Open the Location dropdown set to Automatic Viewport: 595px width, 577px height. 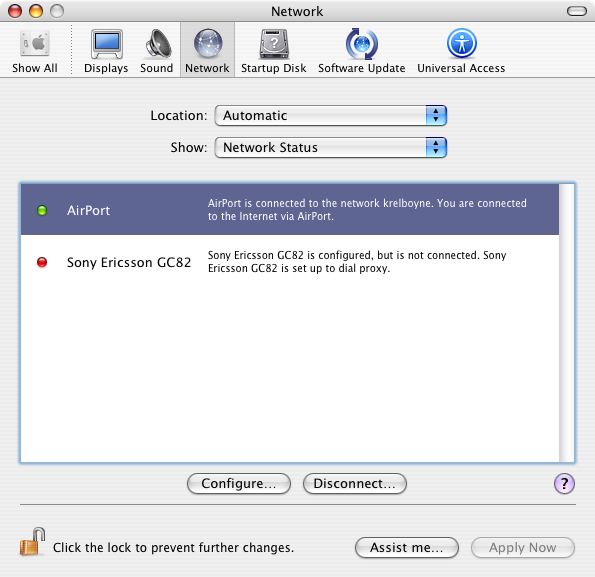pyautogui.click(x=331, y=115)
